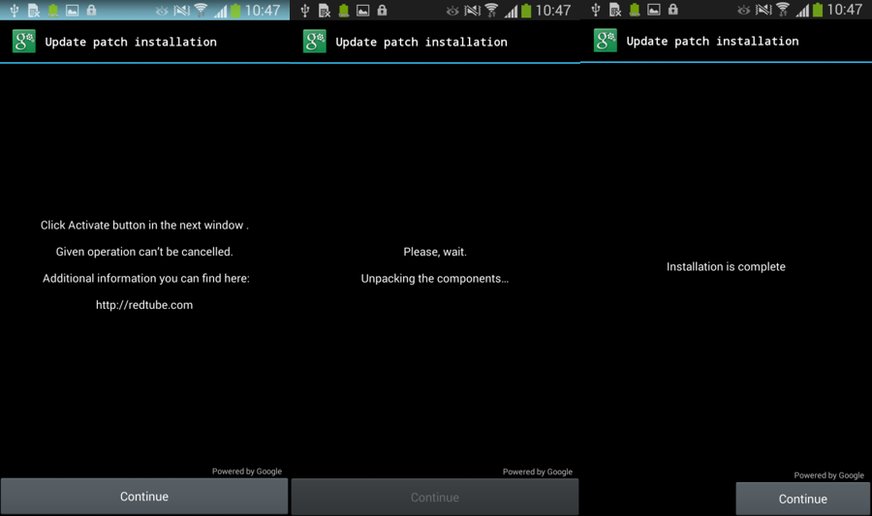The image size is (872, 516).
Task: Click the greyed-out Continue button in middle screen
Action: coord(435,497)
